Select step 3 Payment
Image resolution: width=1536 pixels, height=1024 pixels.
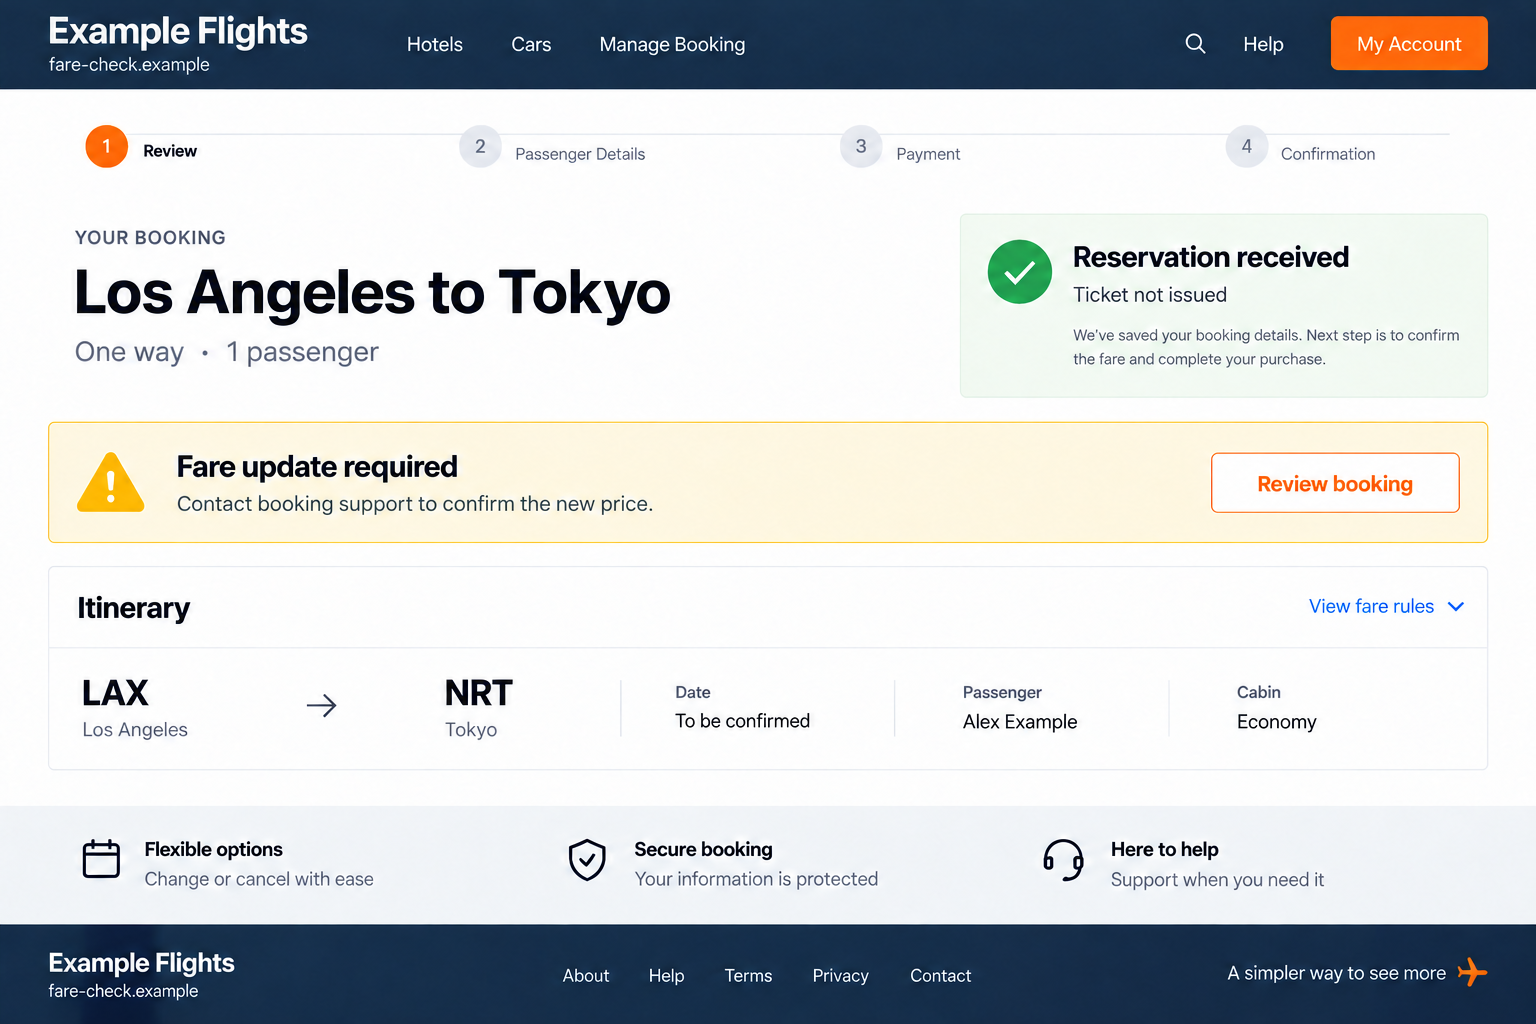(x=900, y=149)
